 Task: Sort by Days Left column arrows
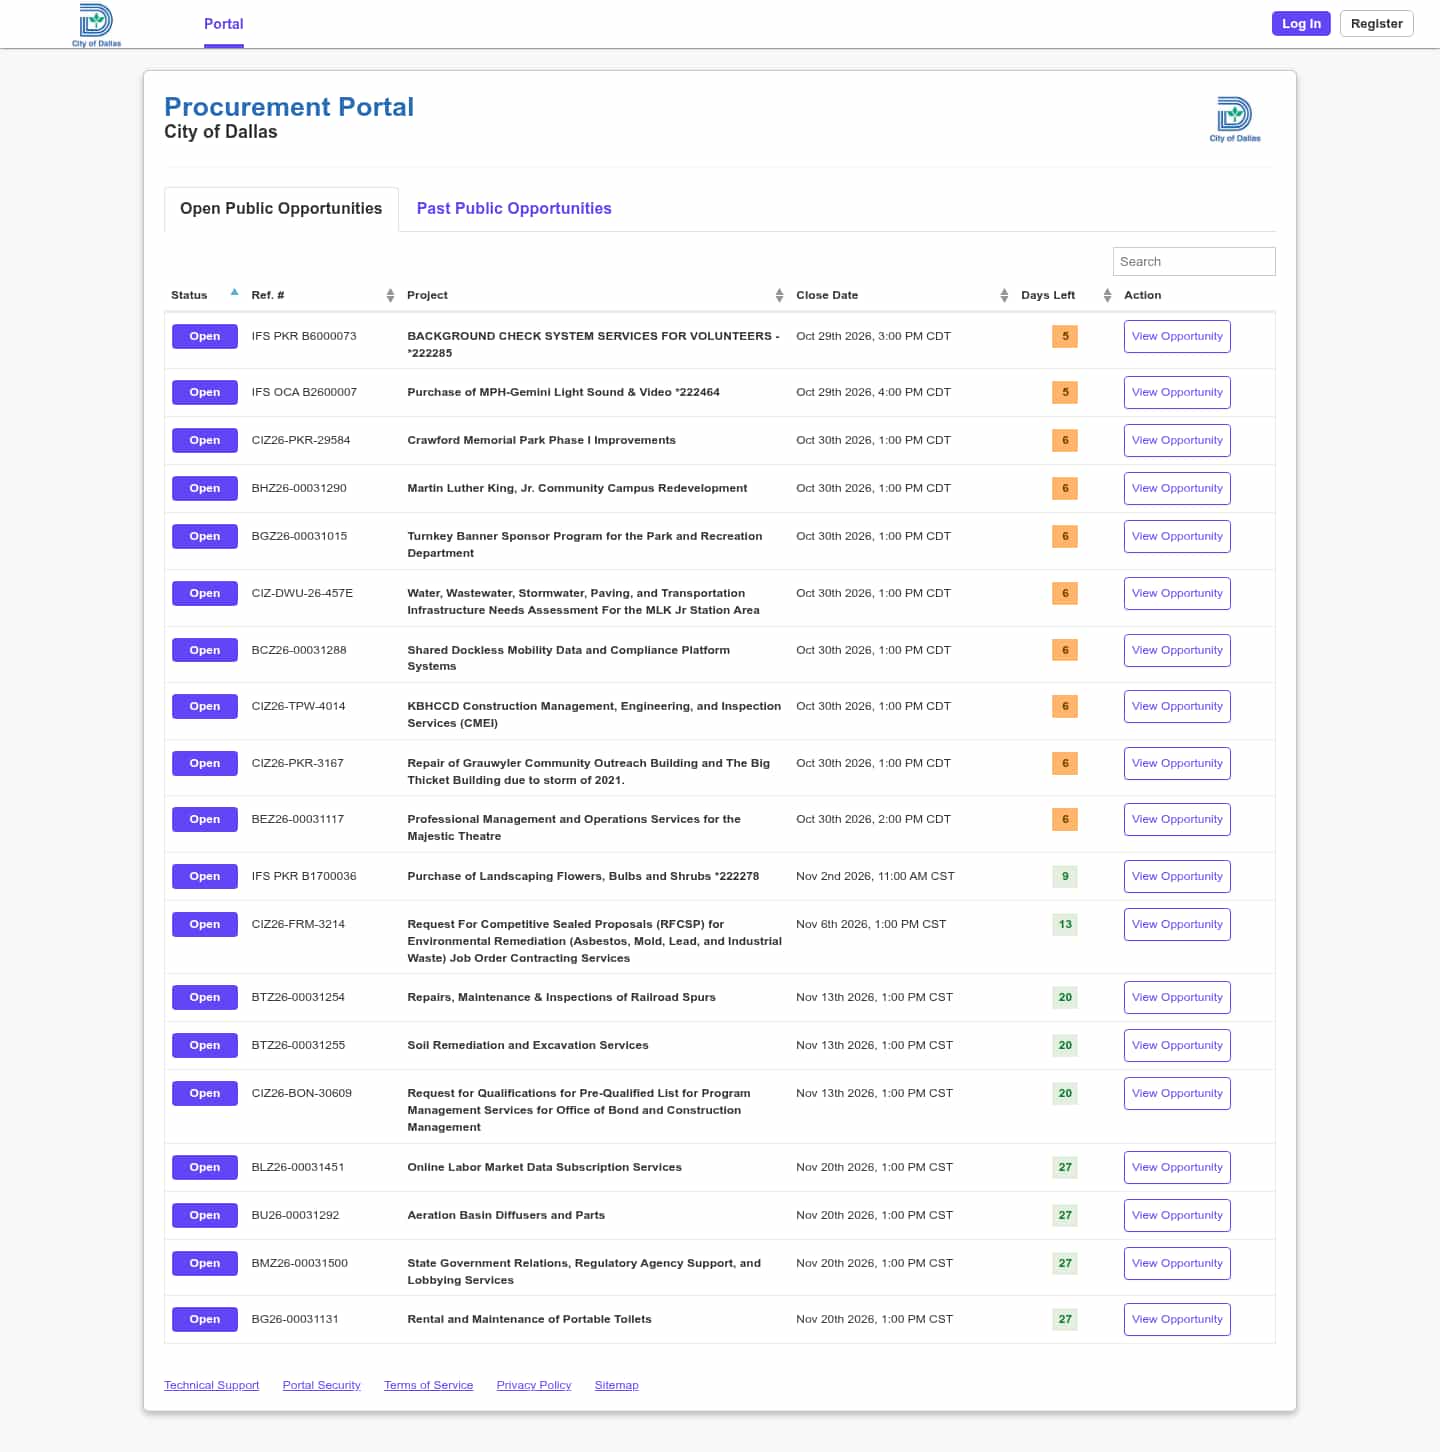pyautogui.click(x=1107, y=295)
